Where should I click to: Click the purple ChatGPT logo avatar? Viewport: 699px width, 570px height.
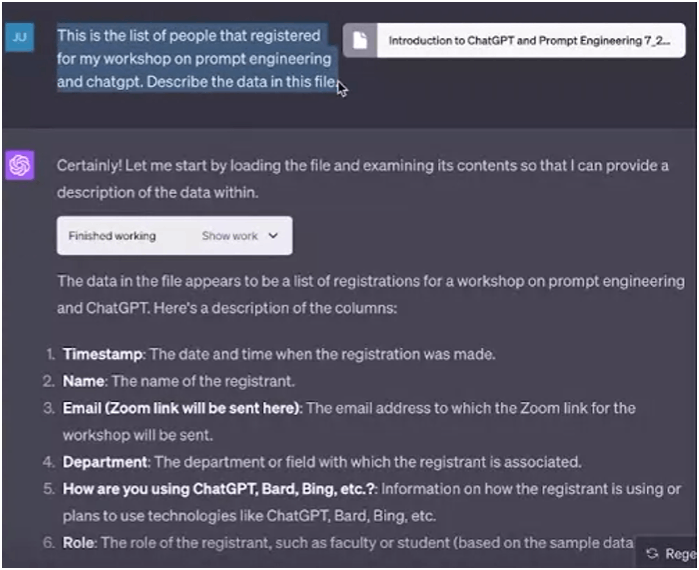tap(20, 165)
